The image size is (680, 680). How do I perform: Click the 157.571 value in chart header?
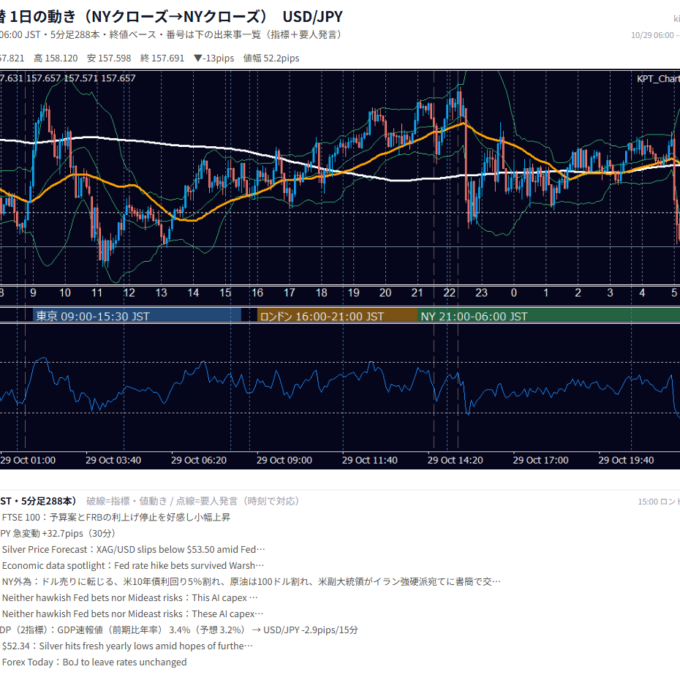(x=81, y=78)
